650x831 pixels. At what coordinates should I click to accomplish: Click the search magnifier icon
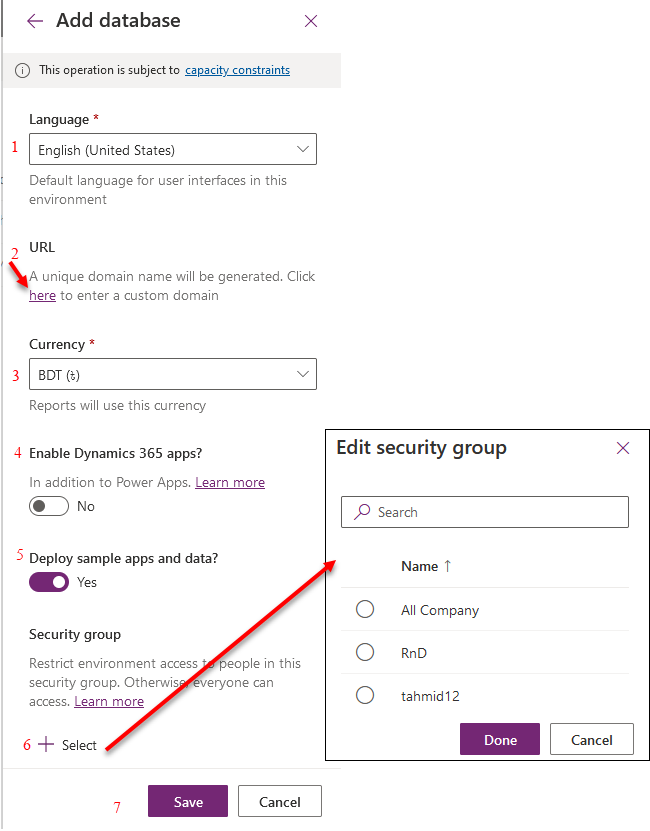362,512
